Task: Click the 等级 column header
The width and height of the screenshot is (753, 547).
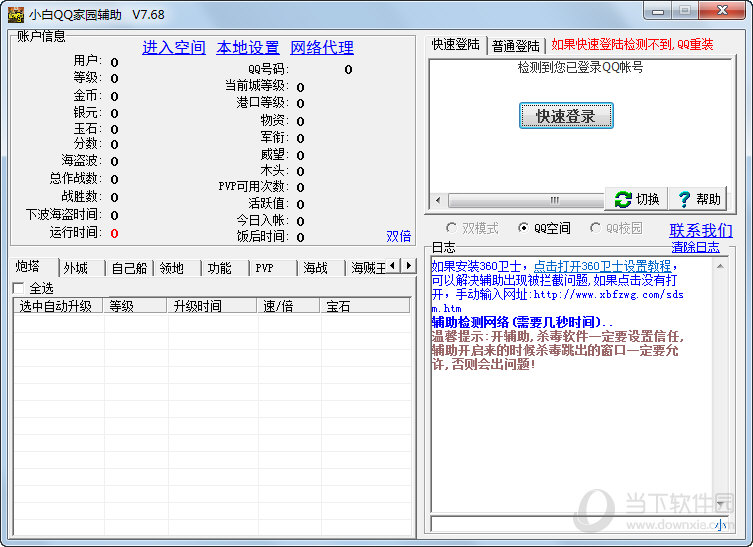Action: [135, 306]
